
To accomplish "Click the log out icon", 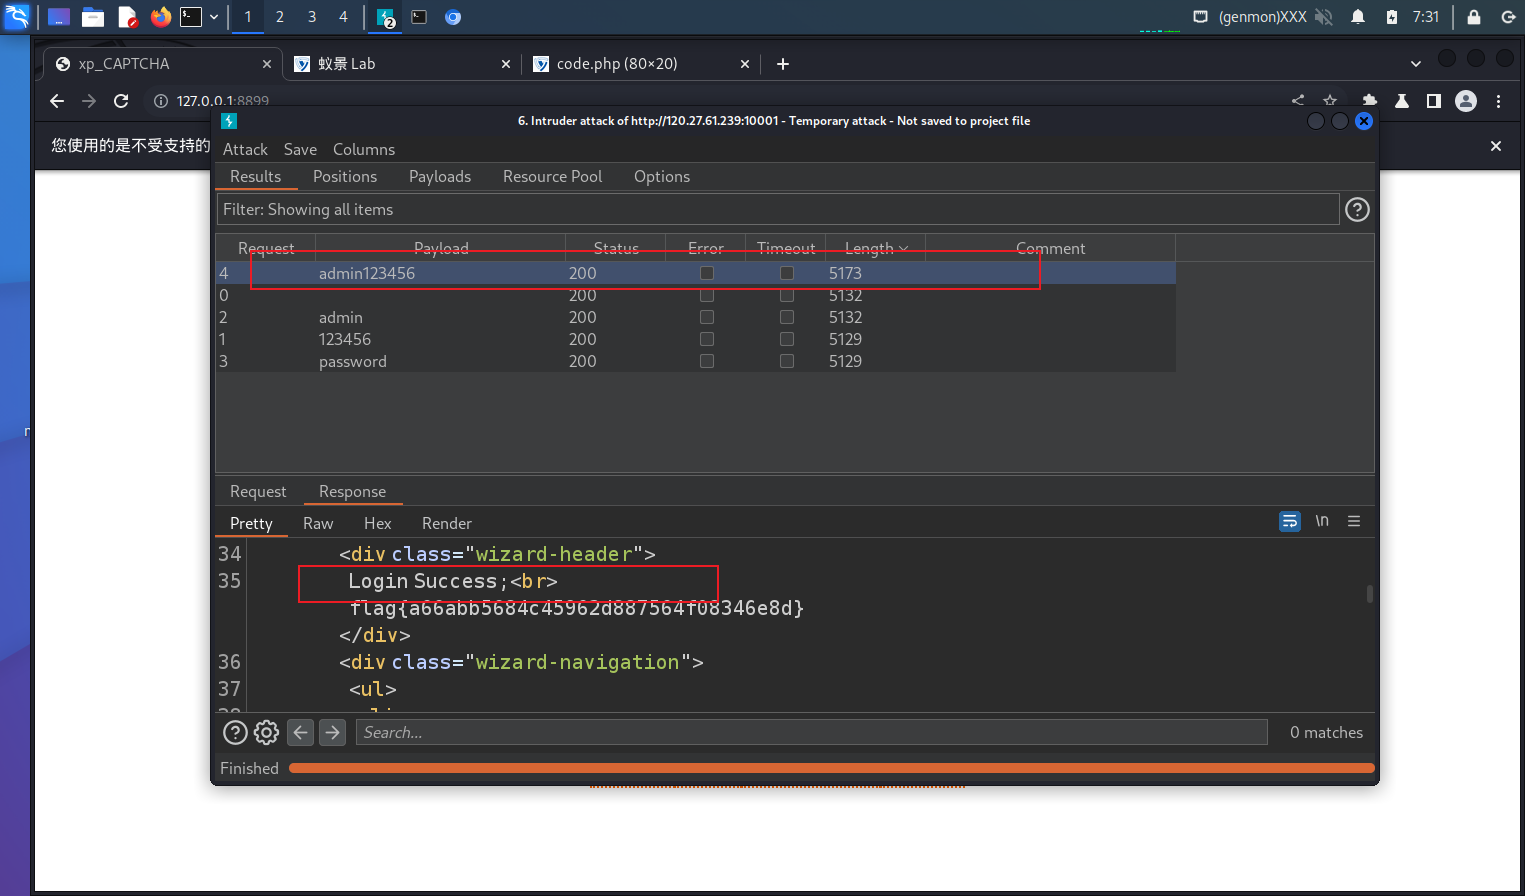I will click(x=1508, y=17).
